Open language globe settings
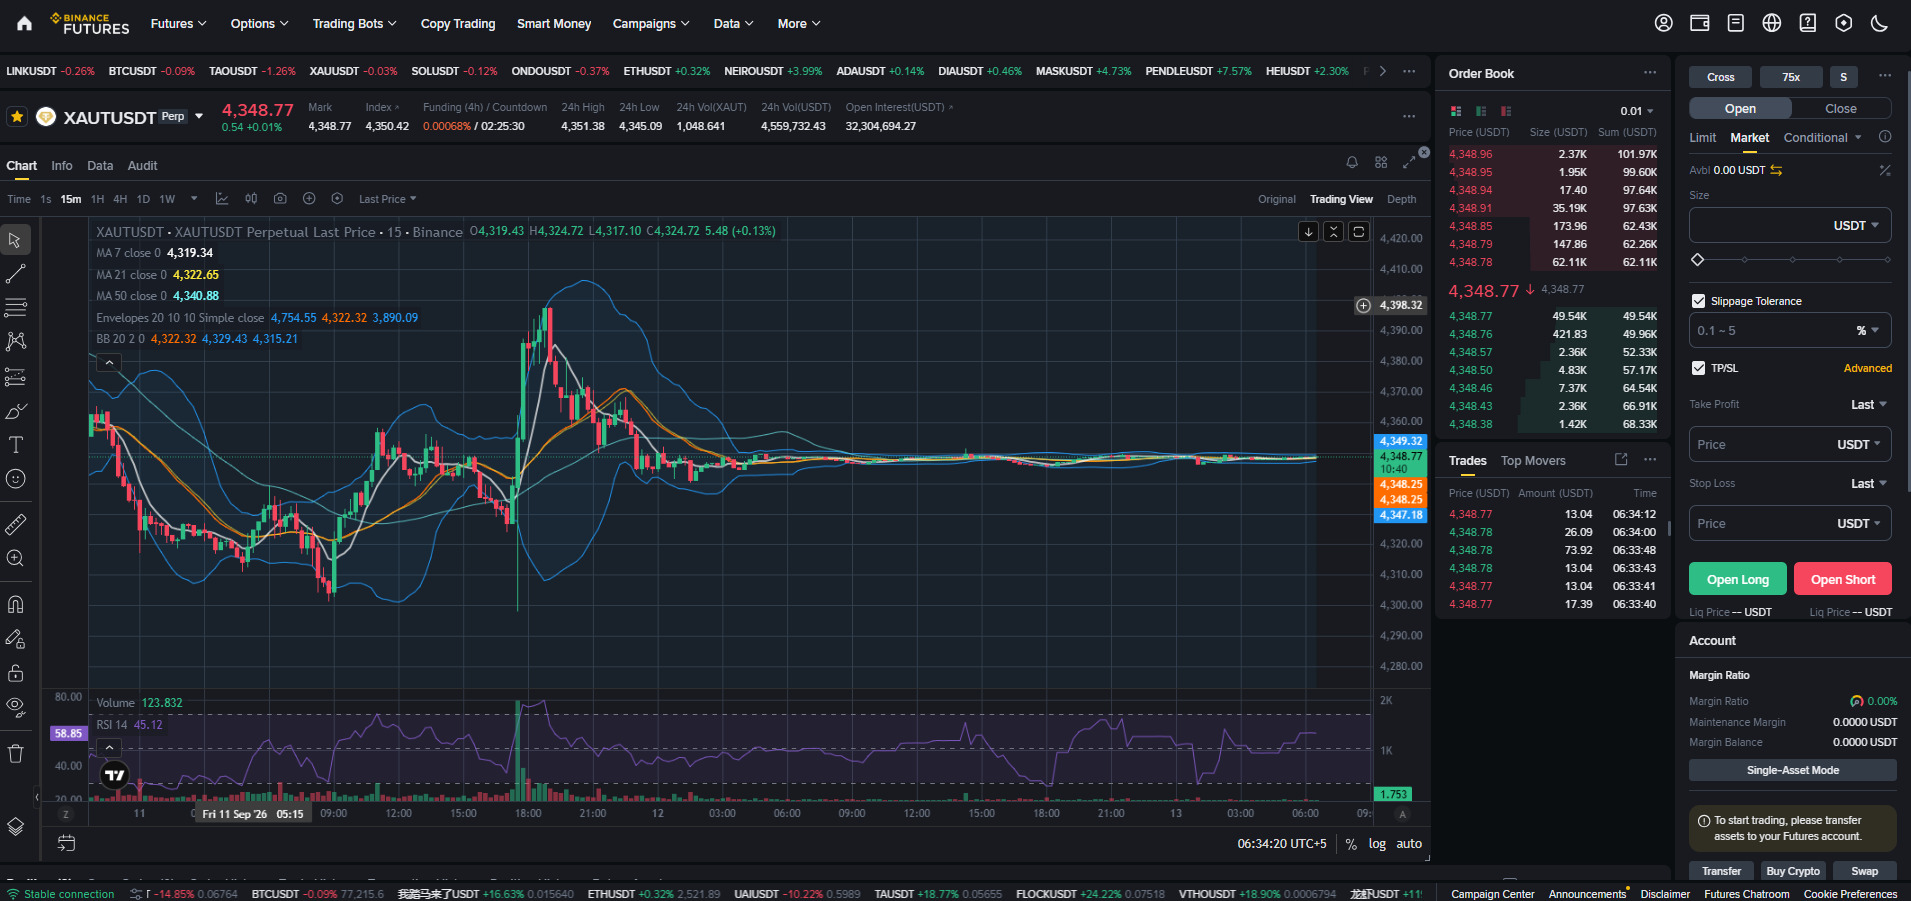Viewport: 1911px width, 901px height. (1771, 23)
